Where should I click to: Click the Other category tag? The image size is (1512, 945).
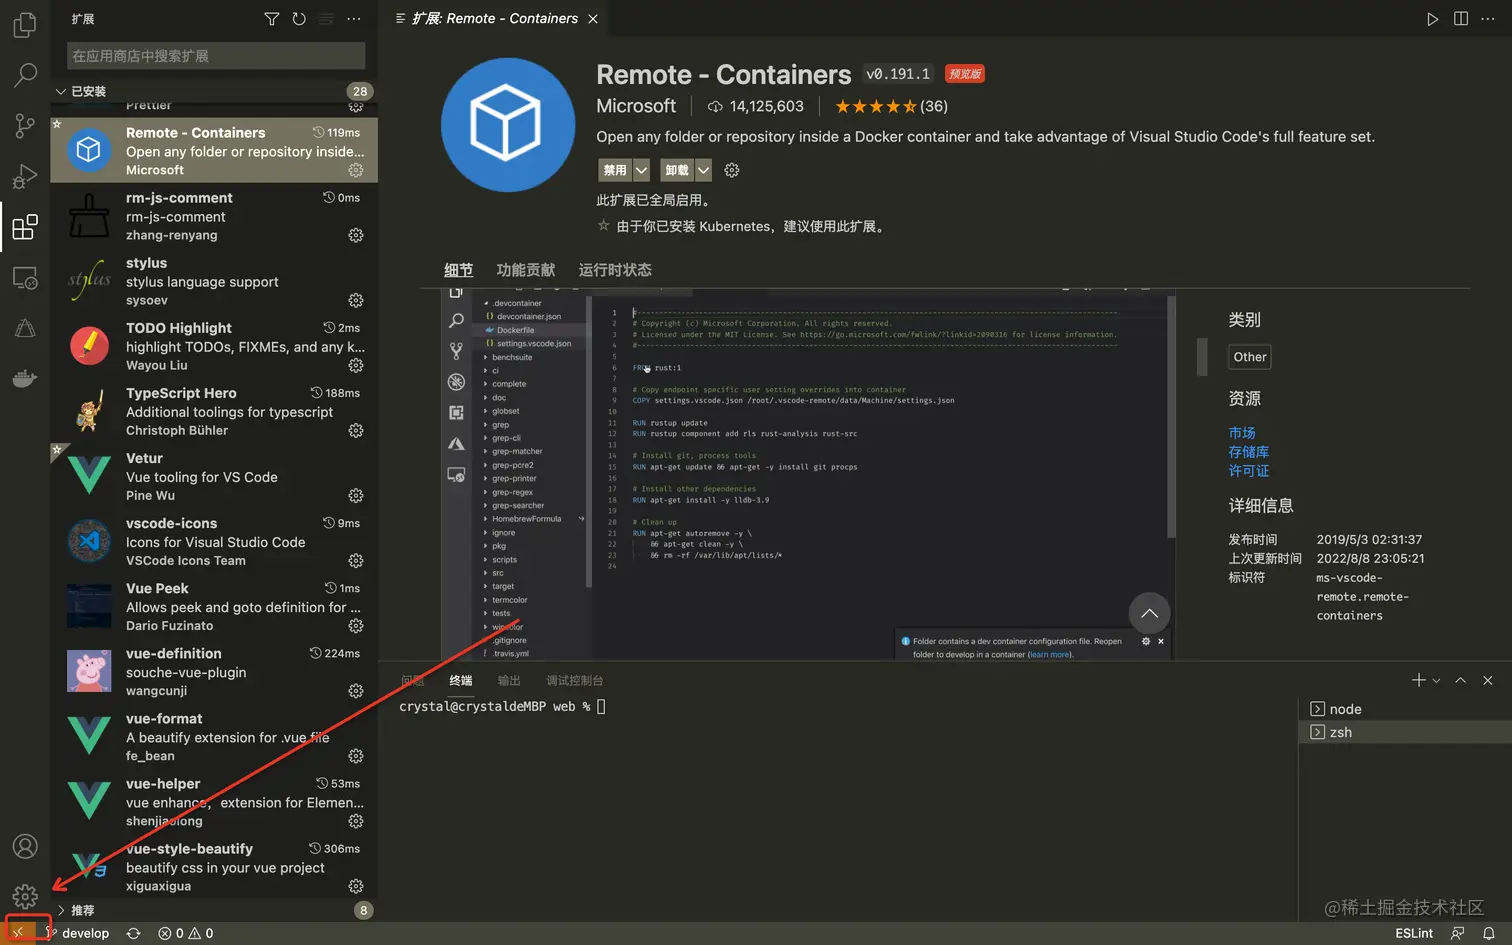1250,357
